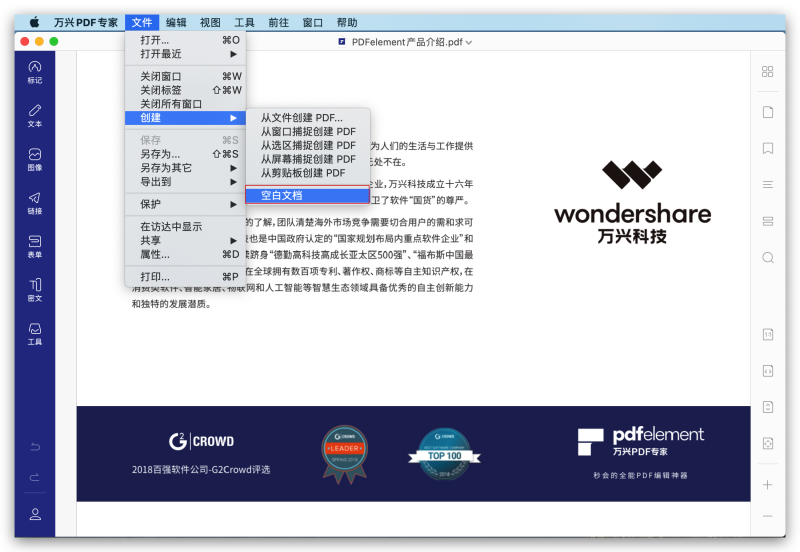Choose 打开... from file menu
Image resolution: width=800 pixels, height=552 pixels.
tap(186, 40)
